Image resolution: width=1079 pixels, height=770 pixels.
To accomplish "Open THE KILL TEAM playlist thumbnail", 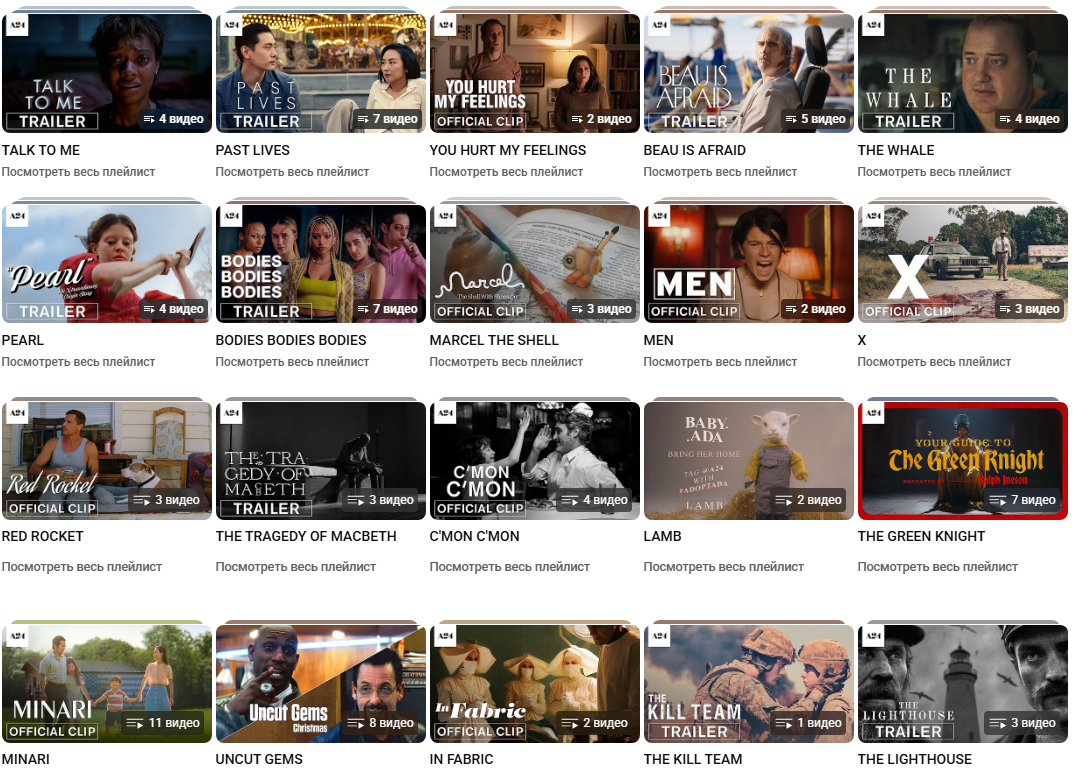I will click(x=749, y=683).
